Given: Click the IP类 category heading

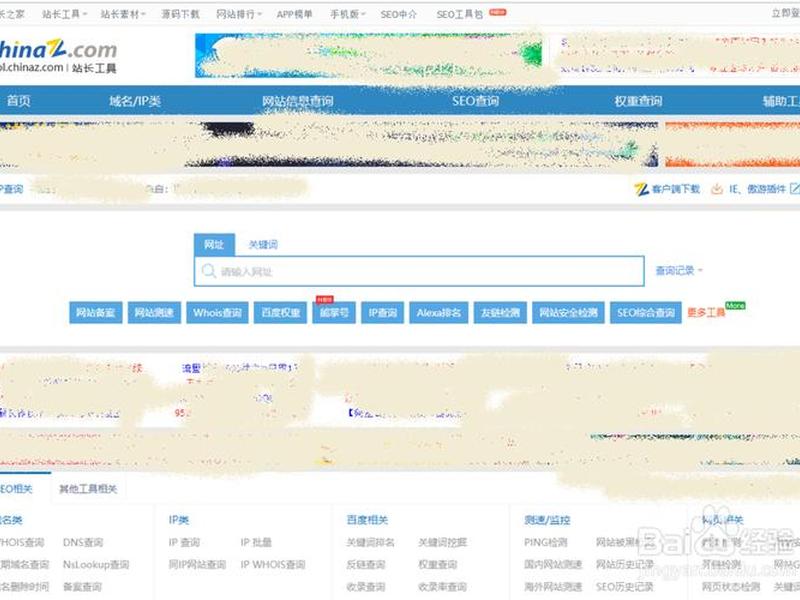Looking at the screenshot, I should (x=179, y=520).
